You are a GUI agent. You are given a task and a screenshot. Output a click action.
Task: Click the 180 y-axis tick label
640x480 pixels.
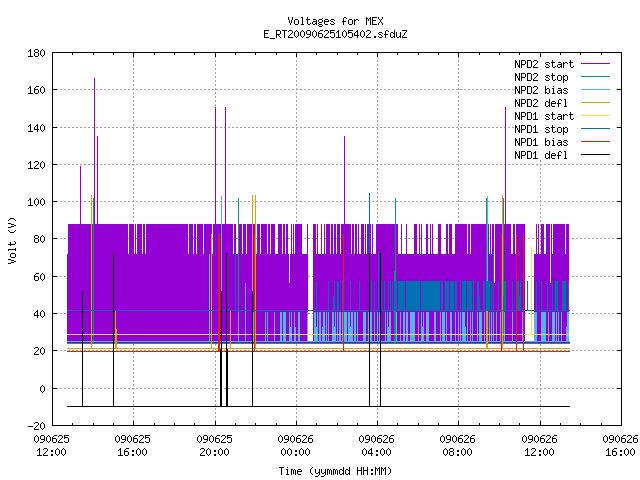point(36,53)
